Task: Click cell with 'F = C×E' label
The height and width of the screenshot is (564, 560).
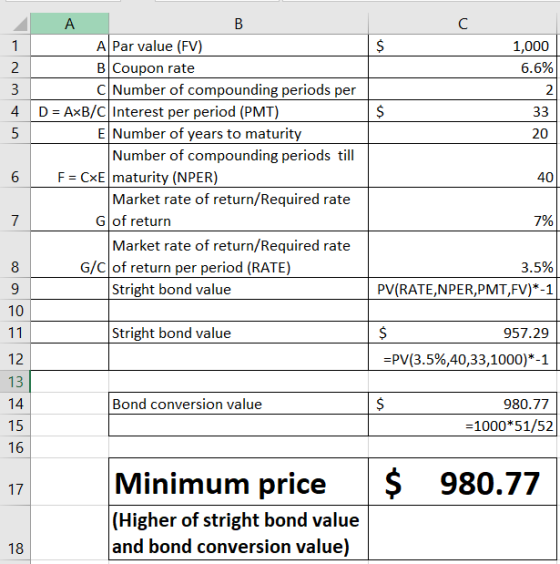Action: [x=69, y=166]
